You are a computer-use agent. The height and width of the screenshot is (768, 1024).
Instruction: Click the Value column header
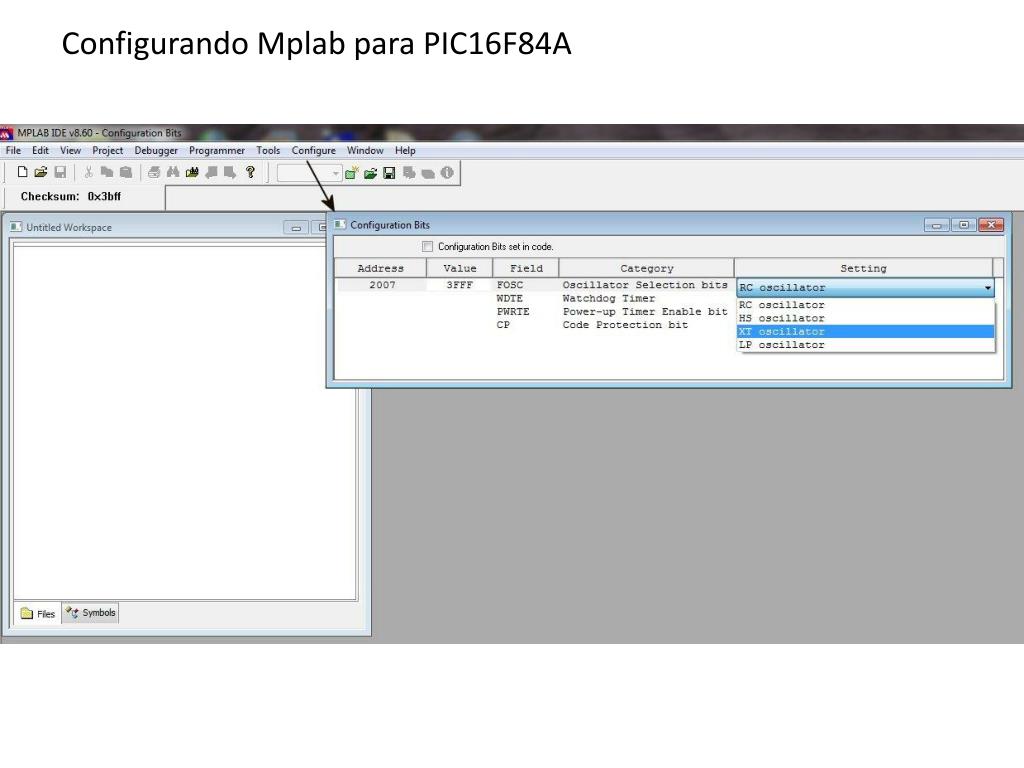coord(460,268)
